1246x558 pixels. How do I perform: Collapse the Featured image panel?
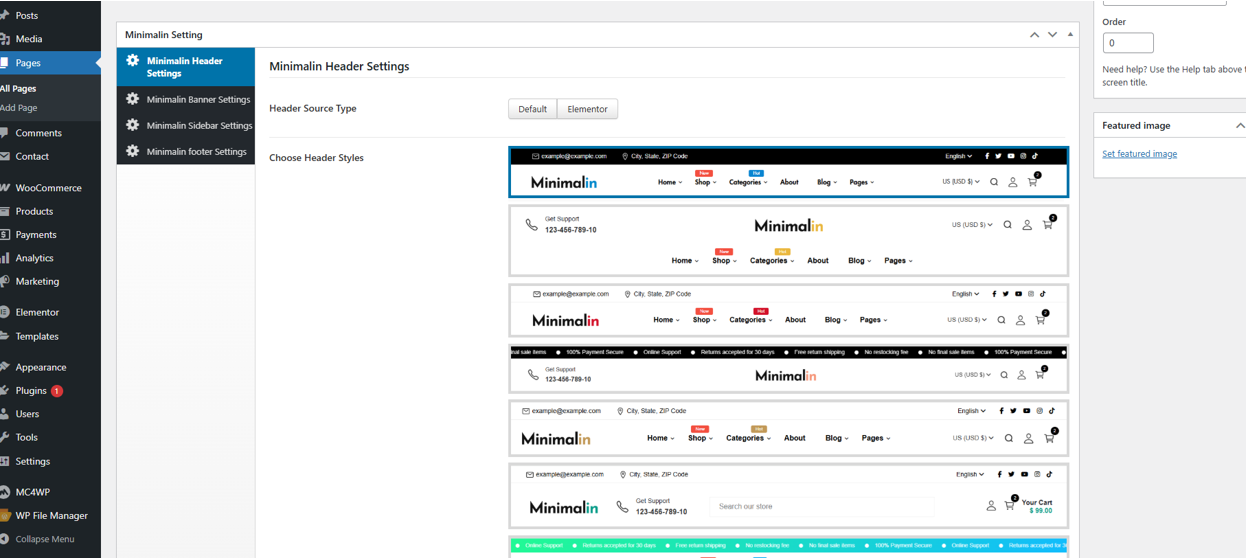[1240, 126]
